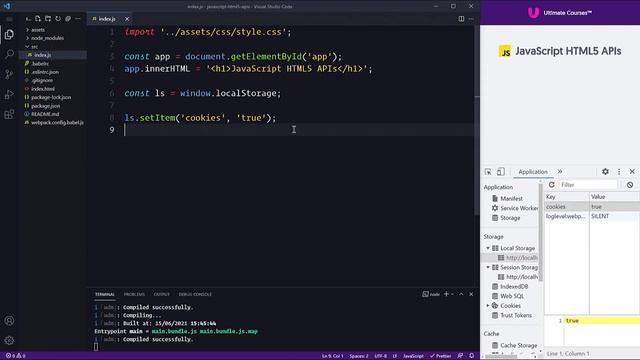
Task: Select Trust Tokens in Storage section
Action: (x=516, y=316)
